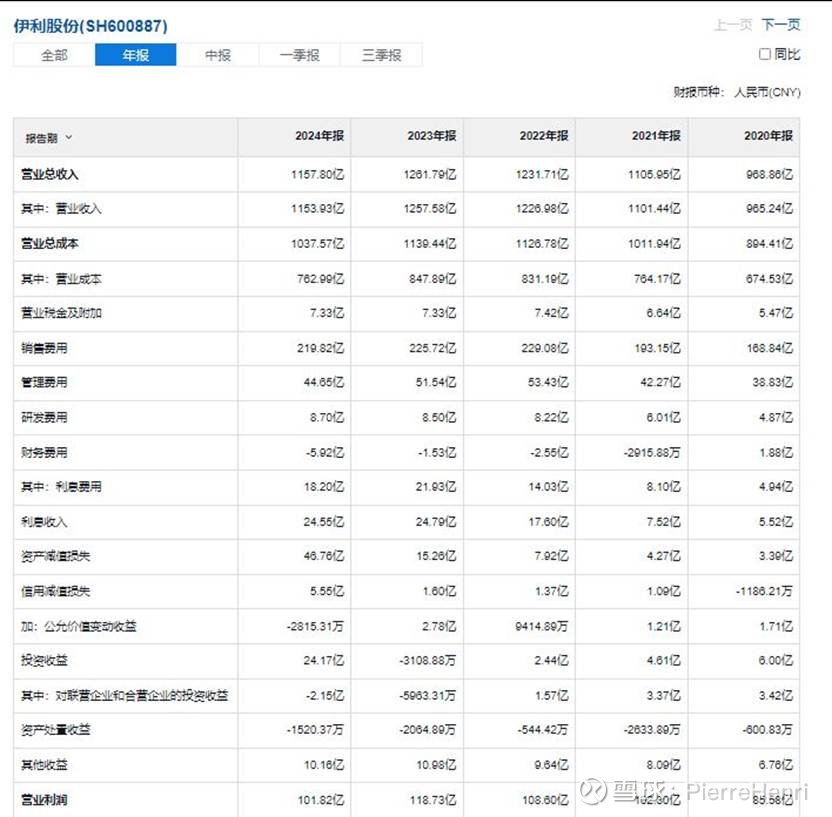Image resolution: width=832 pixels, height=817 pixels.
Task: Select the 年报 tab
Action: pyautogui.click(x=136, y=55)
